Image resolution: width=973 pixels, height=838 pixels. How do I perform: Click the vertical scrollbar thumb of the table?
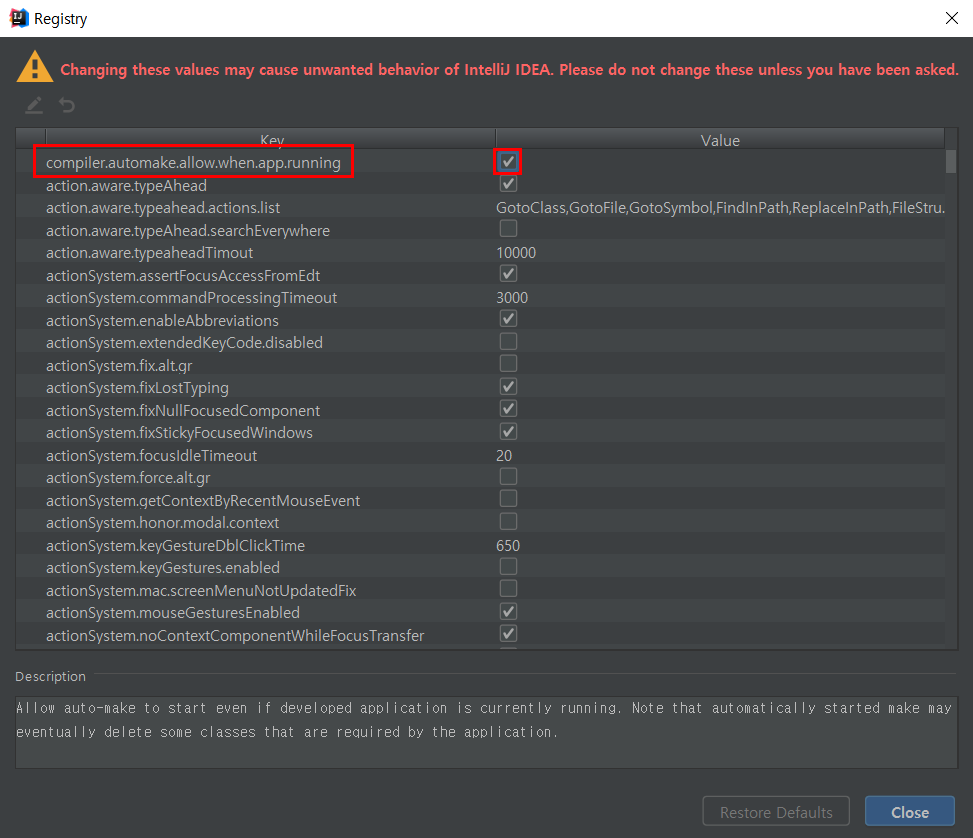click(x=951, y=161)
